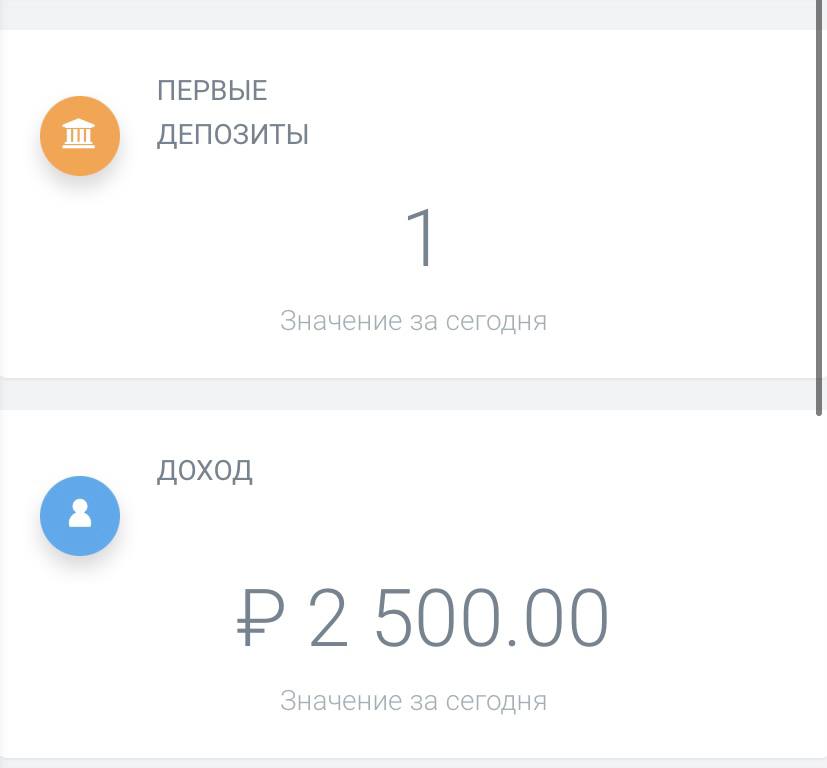The image size is (827, 768).
Task: Click the orange bank icon
Action: [x=80, y=136]
